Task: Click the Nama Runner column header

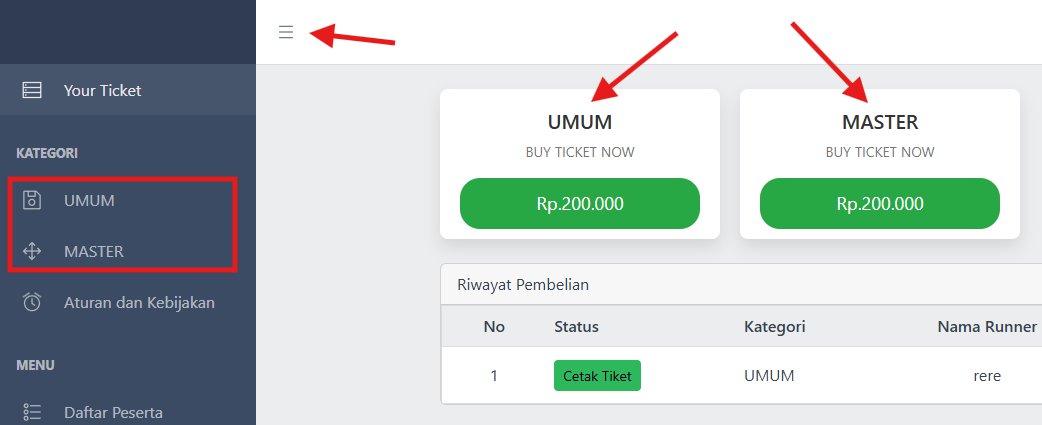Action: pyautogui.click(x=987, y=326)
